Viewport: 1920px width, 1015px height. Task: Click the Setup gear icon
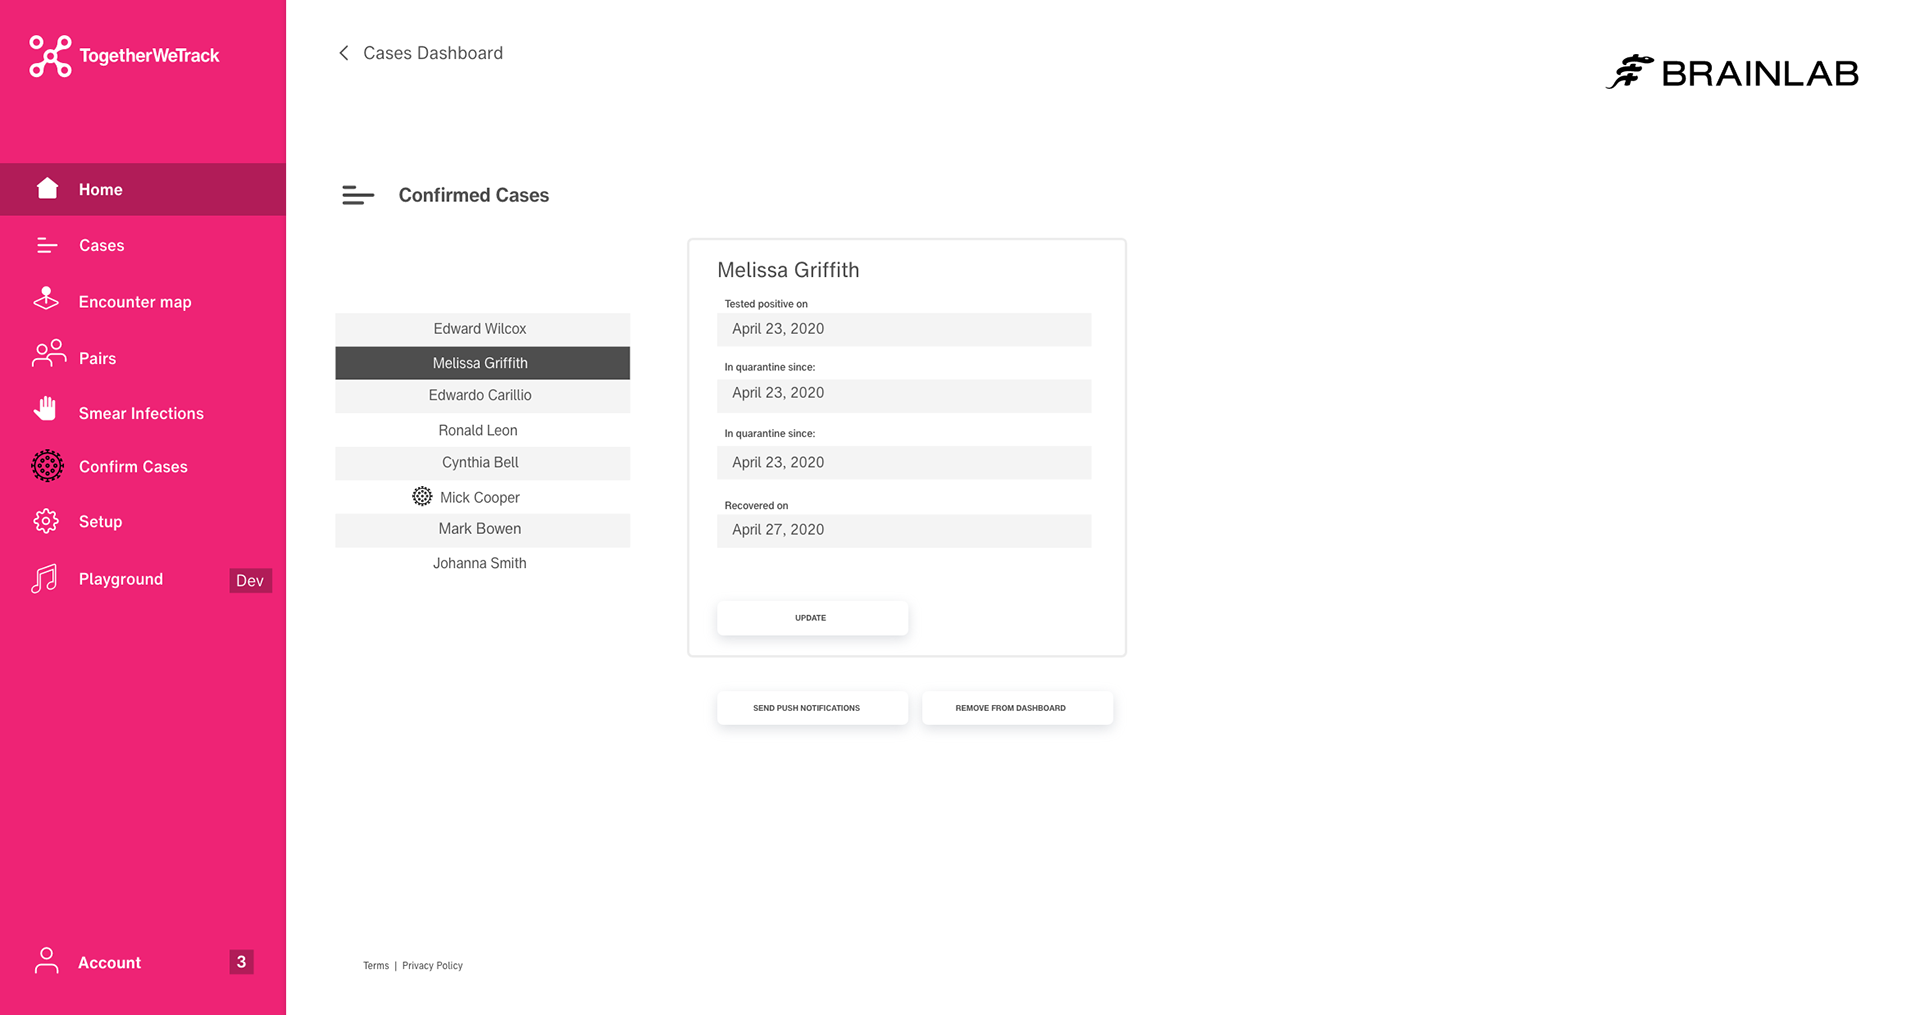[46, 521]
